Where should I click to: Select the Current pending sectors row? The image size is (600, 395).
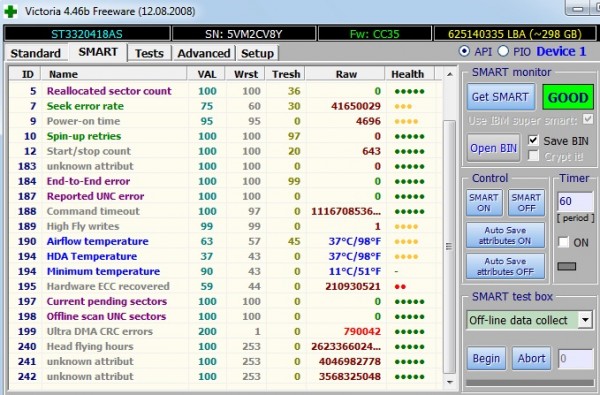coord(226,301)
